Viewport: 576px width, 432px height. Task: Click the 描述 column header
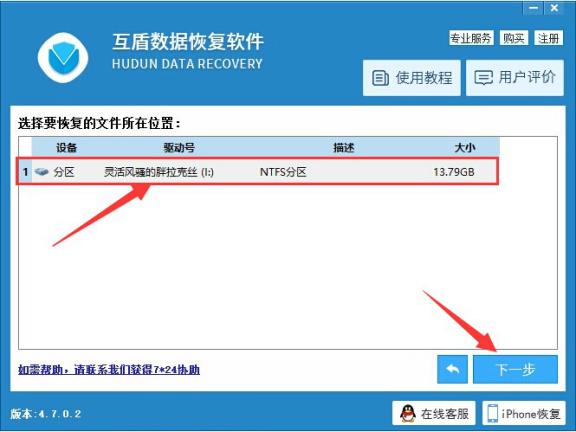tap(343, 148)
